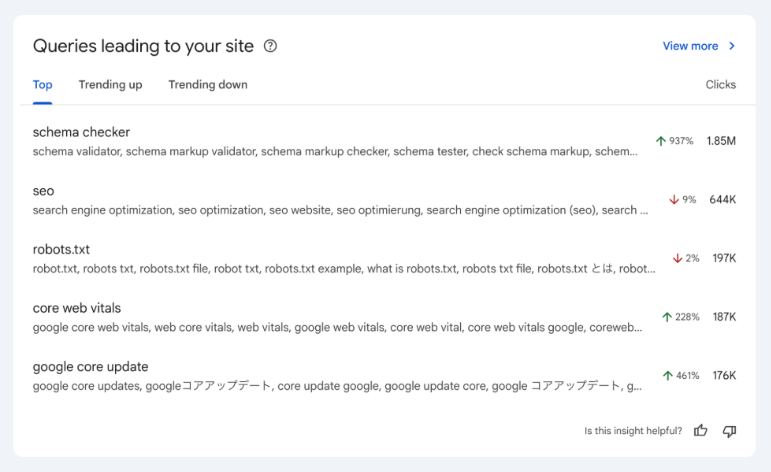Open the schema checker query

click(81, 132)
